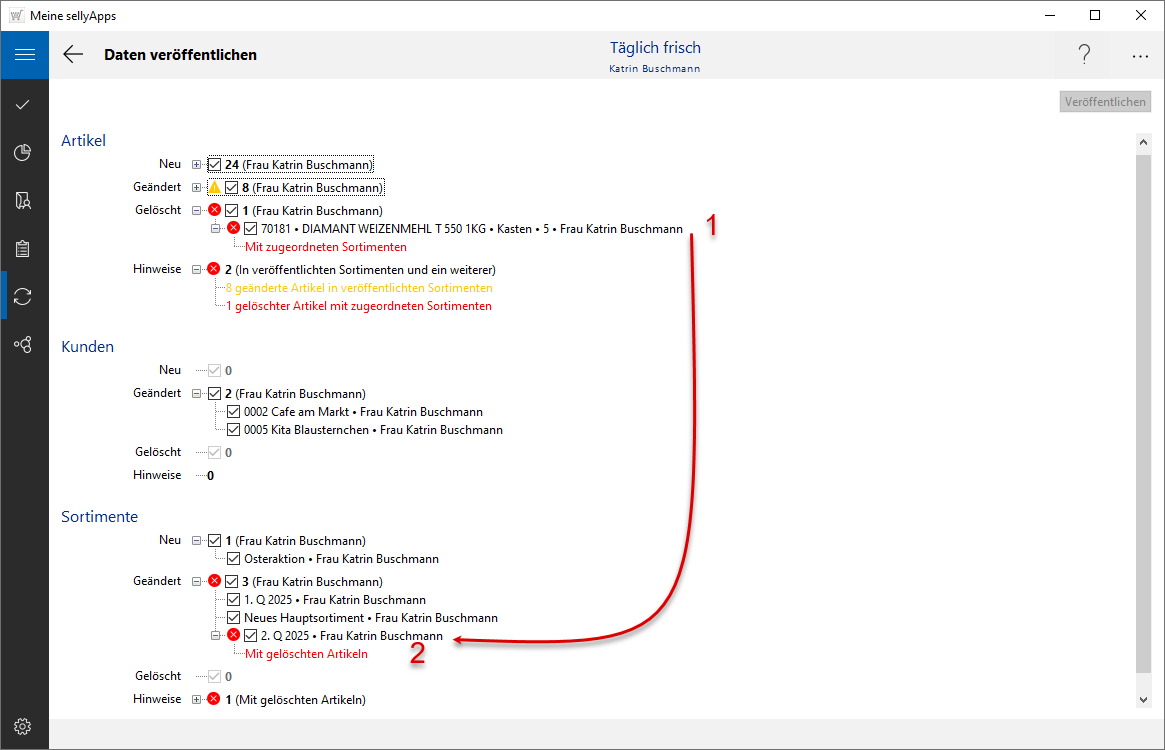Open the share nodes sidebar icon
Image resolution: width=1165 pixels, height=750 pixels.
(x=23, y=345)
